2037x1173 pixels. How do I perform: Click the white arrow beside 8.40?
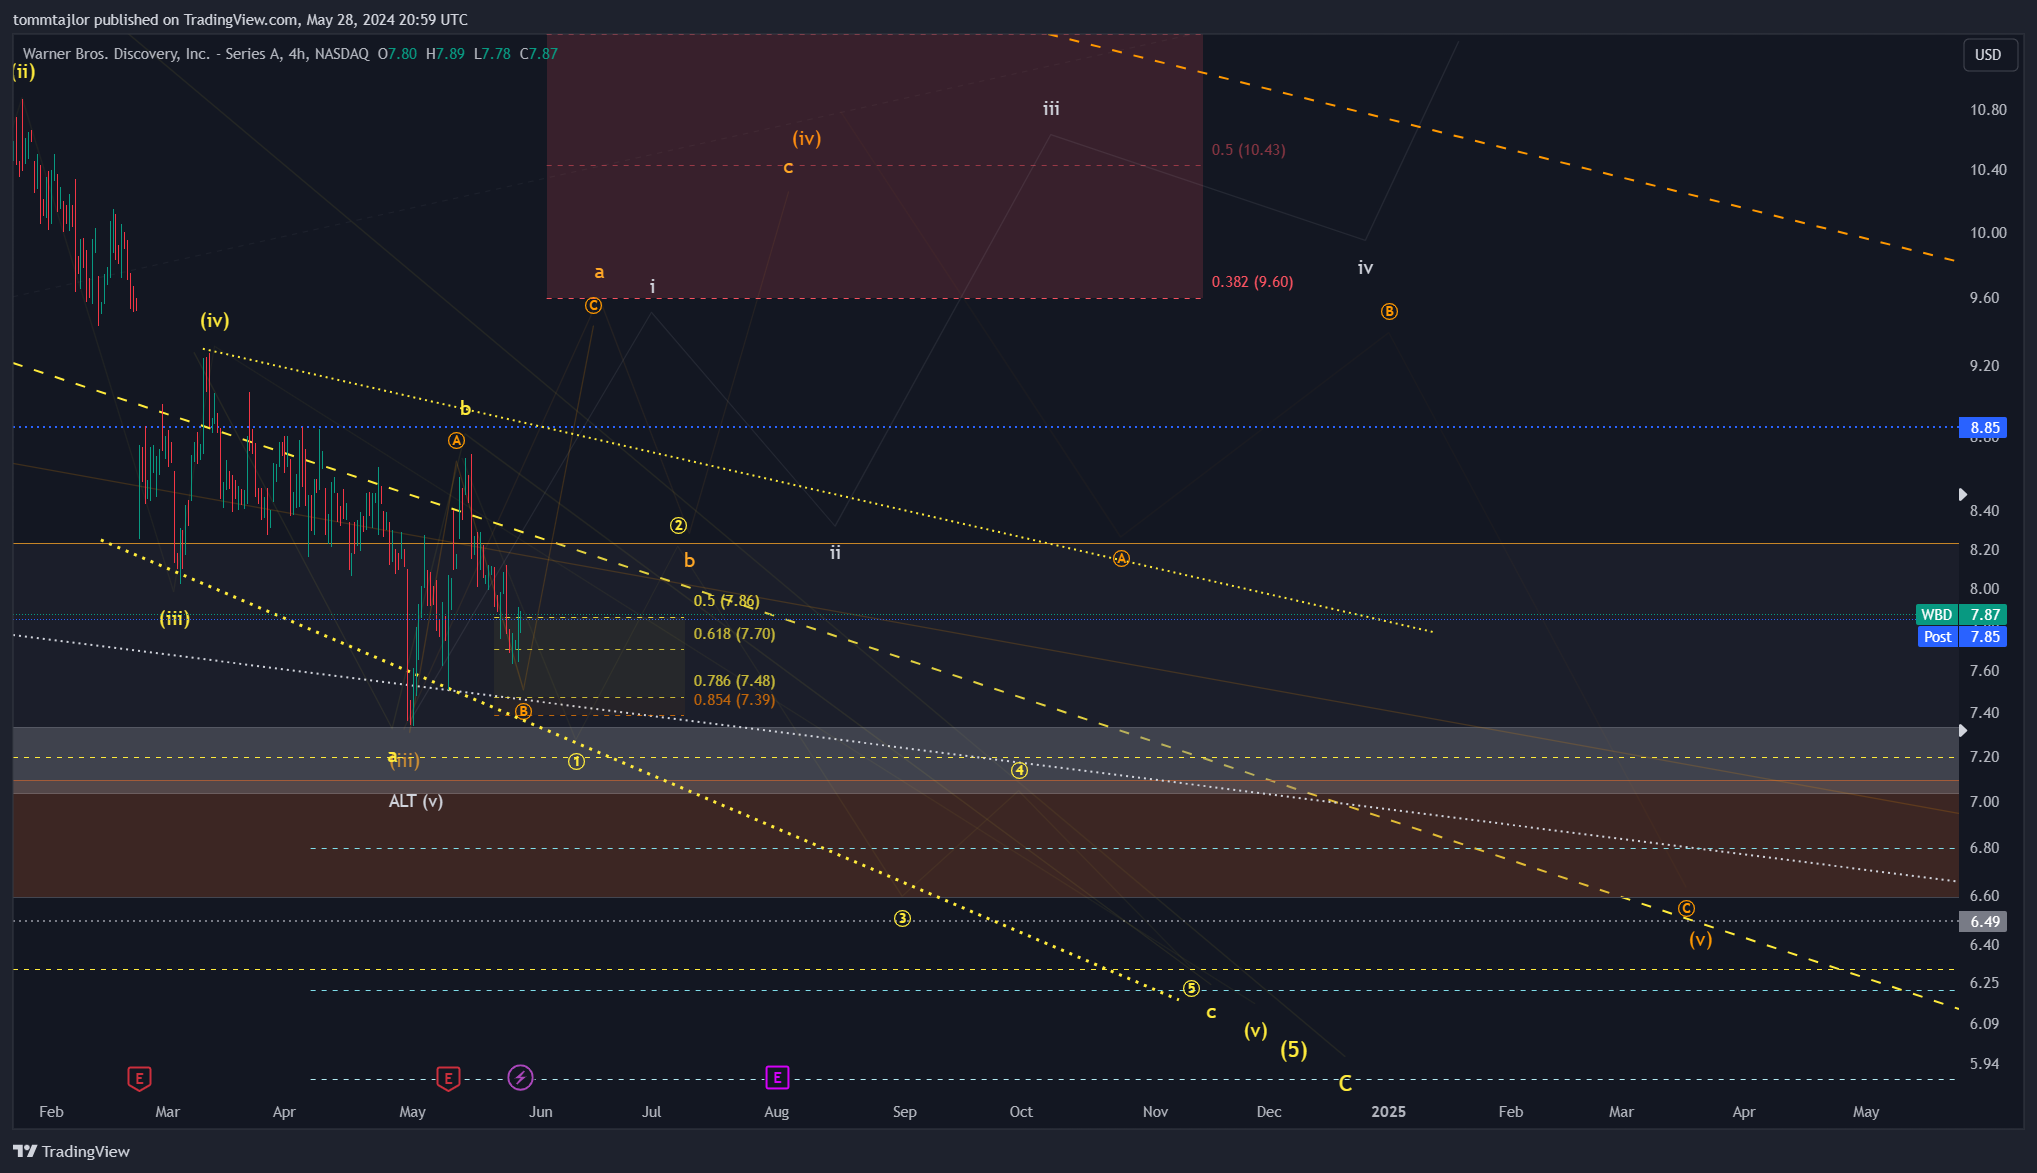1962,495
